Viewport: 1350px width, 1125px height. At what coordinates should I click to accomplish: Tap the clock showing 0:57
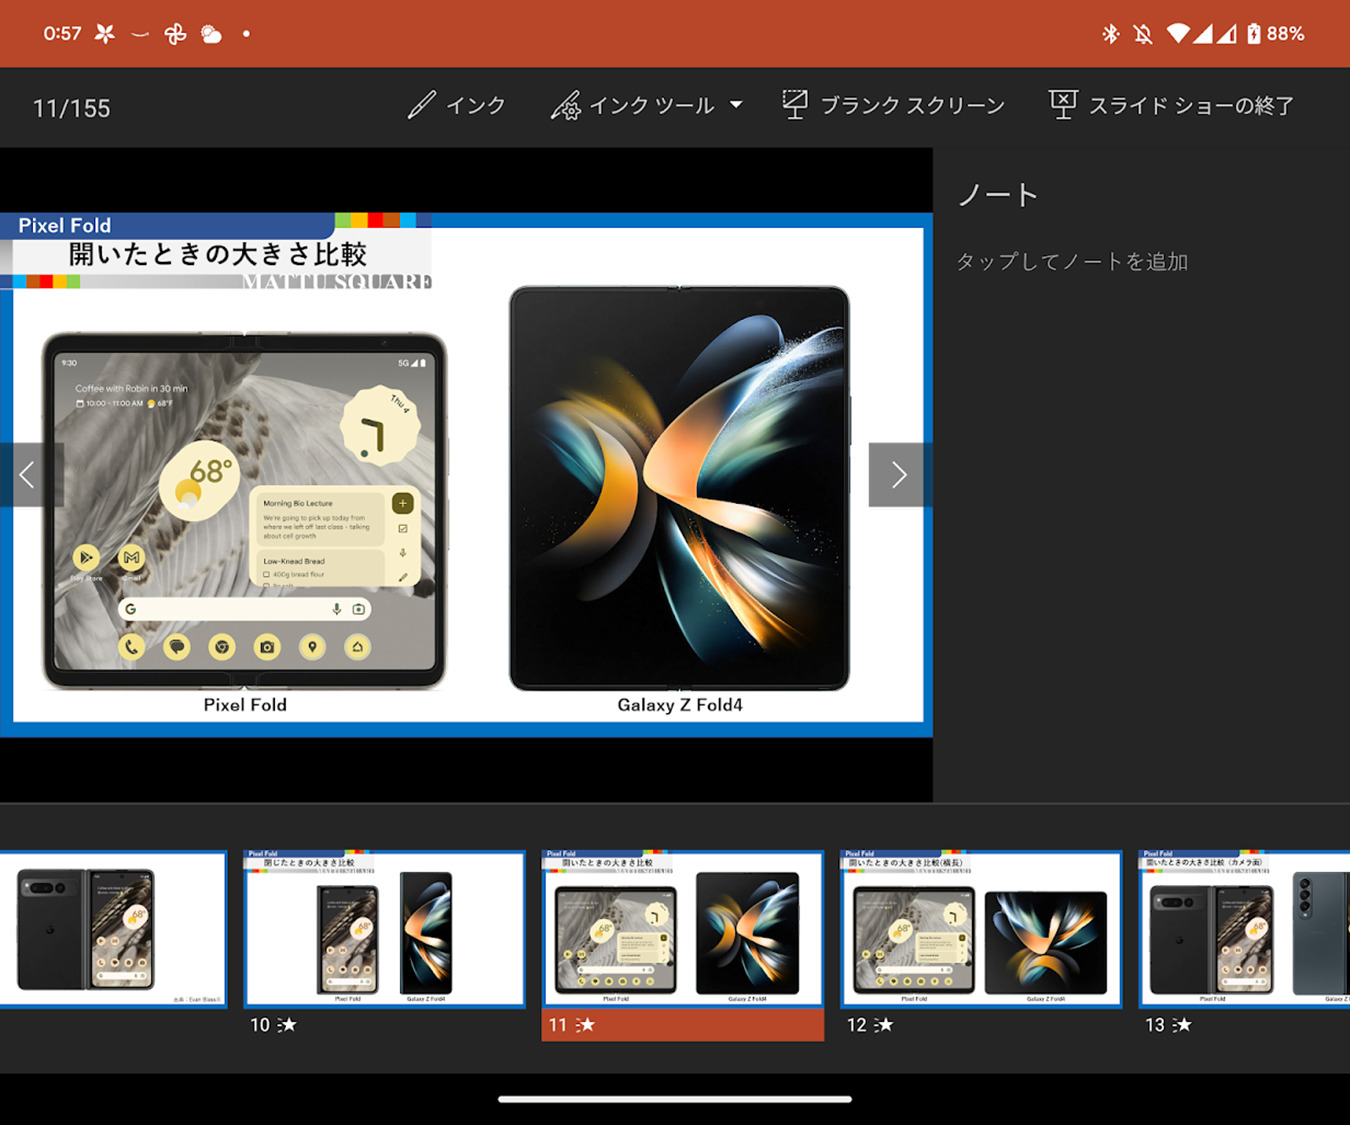click(x=62, y=34)
